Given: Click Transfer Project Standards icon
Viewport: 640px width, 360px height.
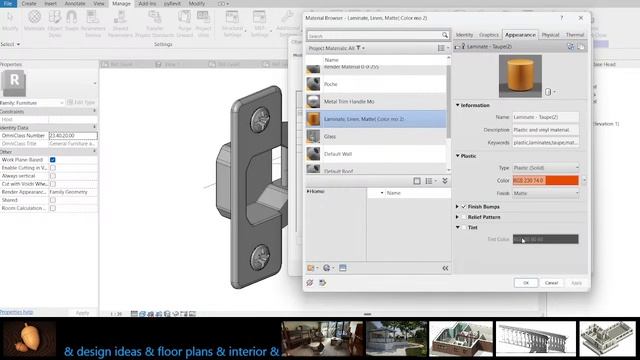Looking at the screenshot, I should pyautogui.click(x=155, y=17).
